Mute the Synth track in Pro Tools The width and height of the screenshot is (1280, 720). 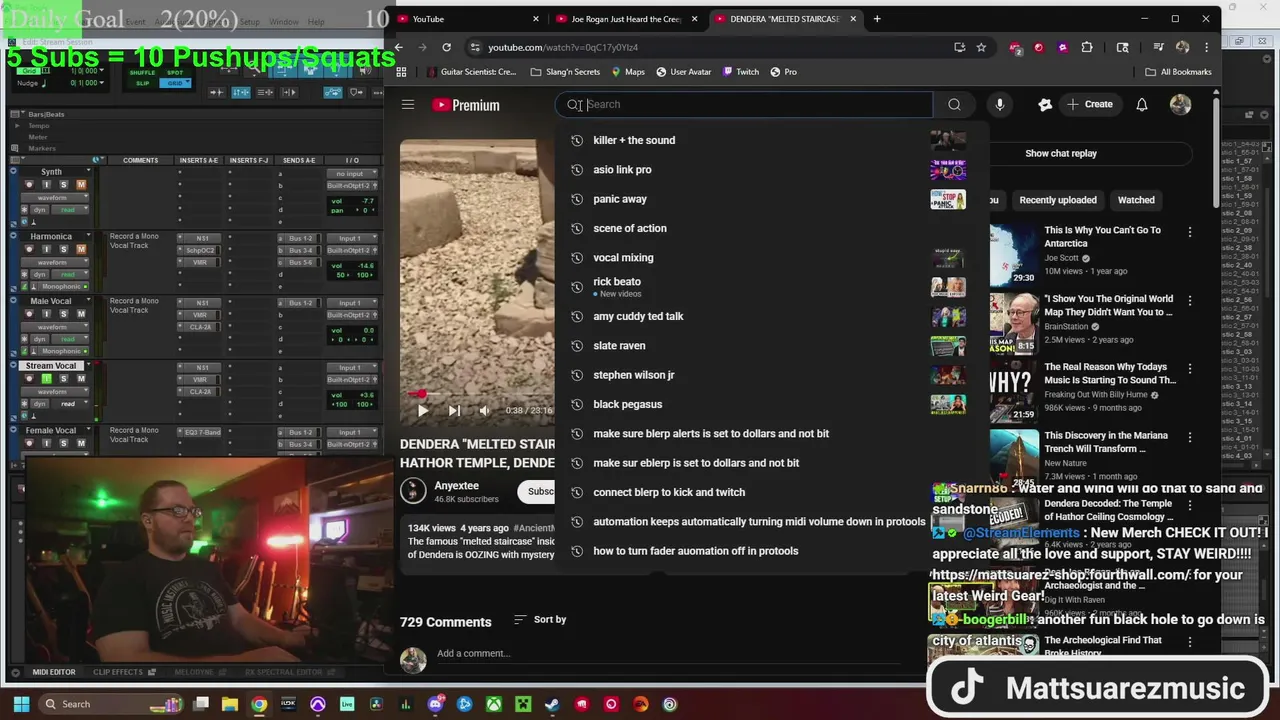(x=81, y=185)
